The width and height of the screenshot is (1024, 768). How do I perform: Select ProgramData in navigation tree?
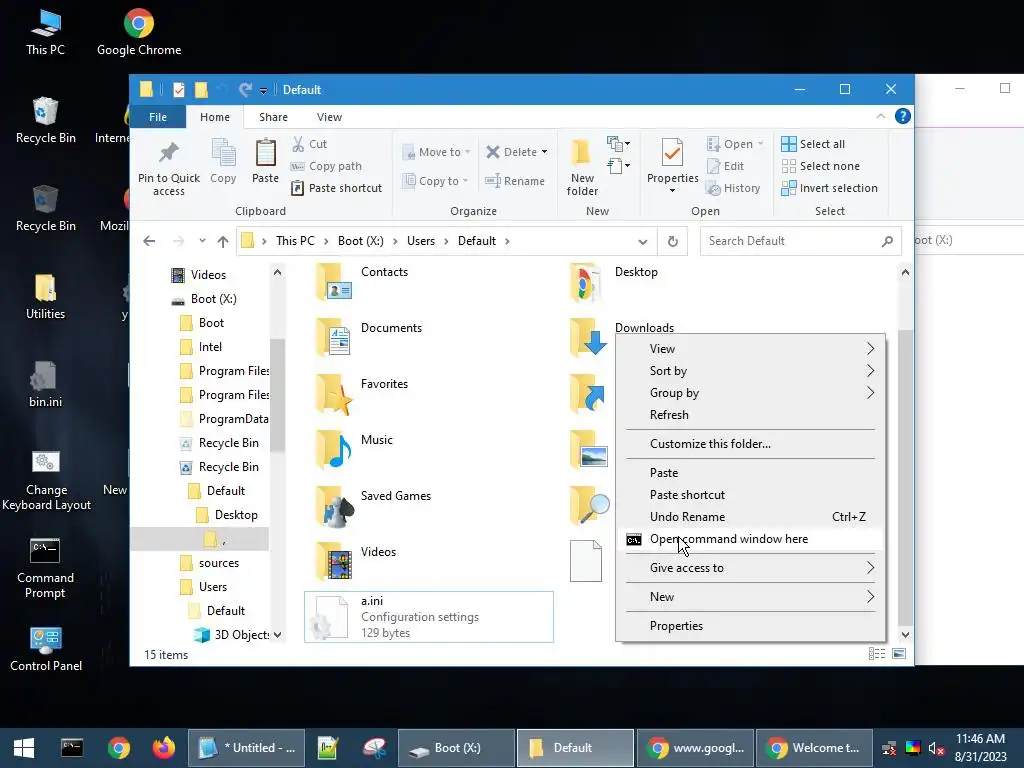[x=233, y=419]
